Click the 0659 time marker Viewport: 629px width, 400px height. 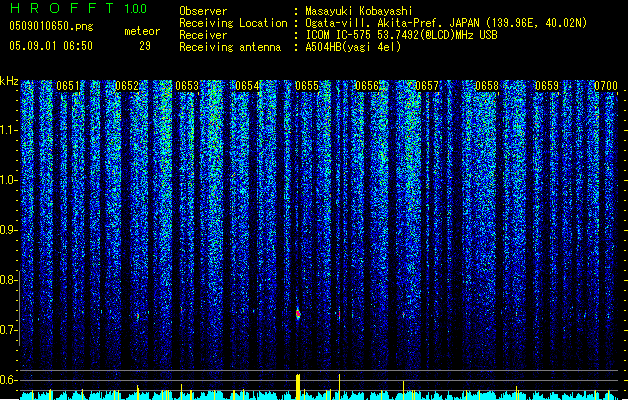click(x=547, y=86)
